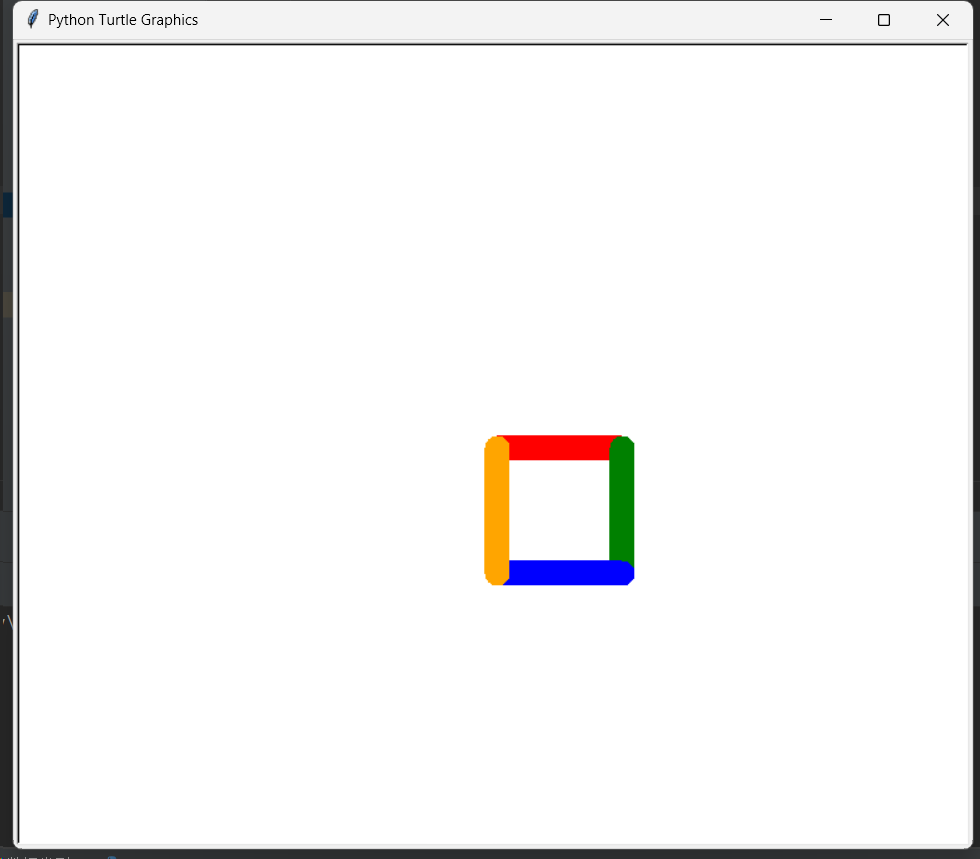
Task: Click the blue bottom side of the square
Action: click(x=568, y=573)
